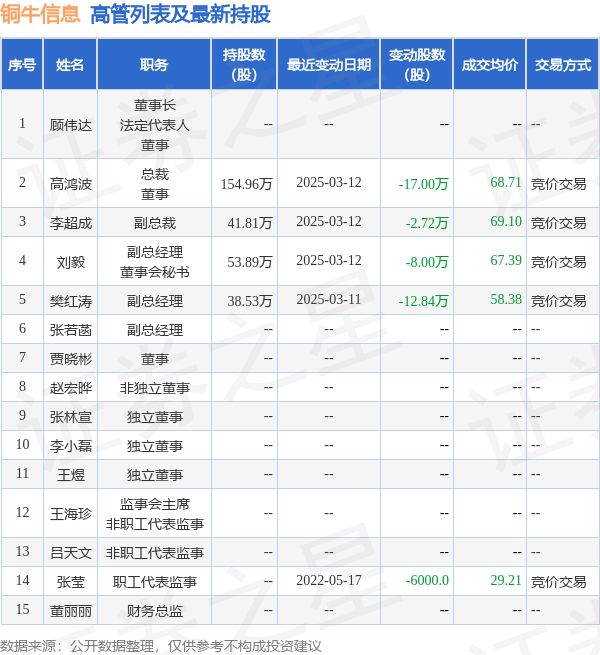Click the 变动股数(股) column header
The image size is (600, 655).
[417, 65]
